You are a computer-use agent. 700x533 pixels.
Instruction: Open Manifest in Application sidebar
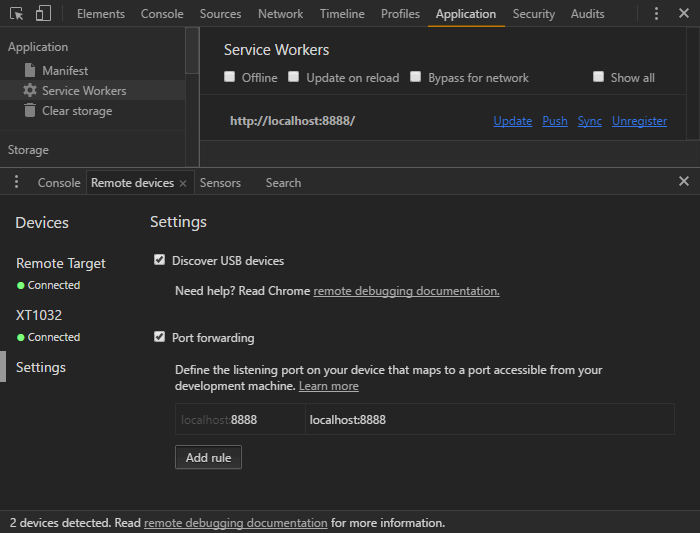click(x=64, y=71)
